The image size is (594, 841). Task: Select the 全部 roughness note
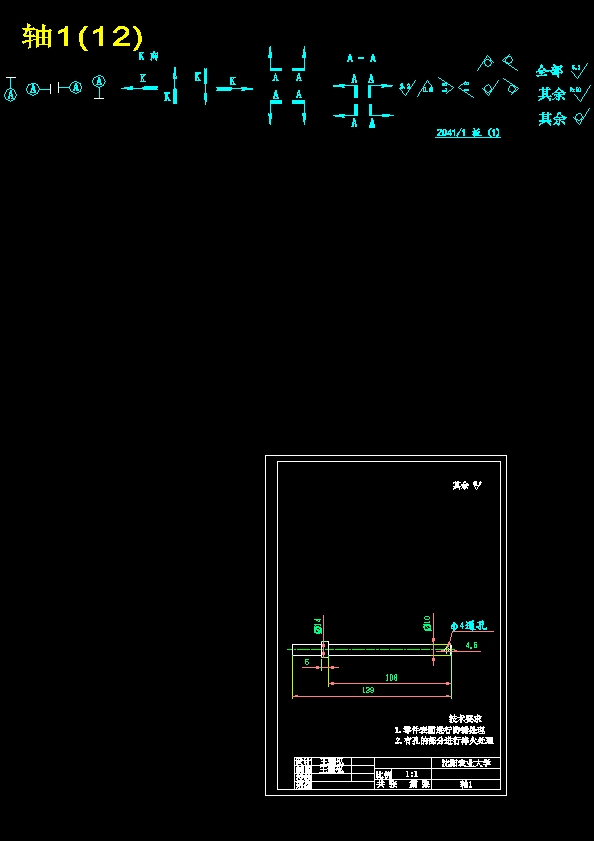(562, 71)
